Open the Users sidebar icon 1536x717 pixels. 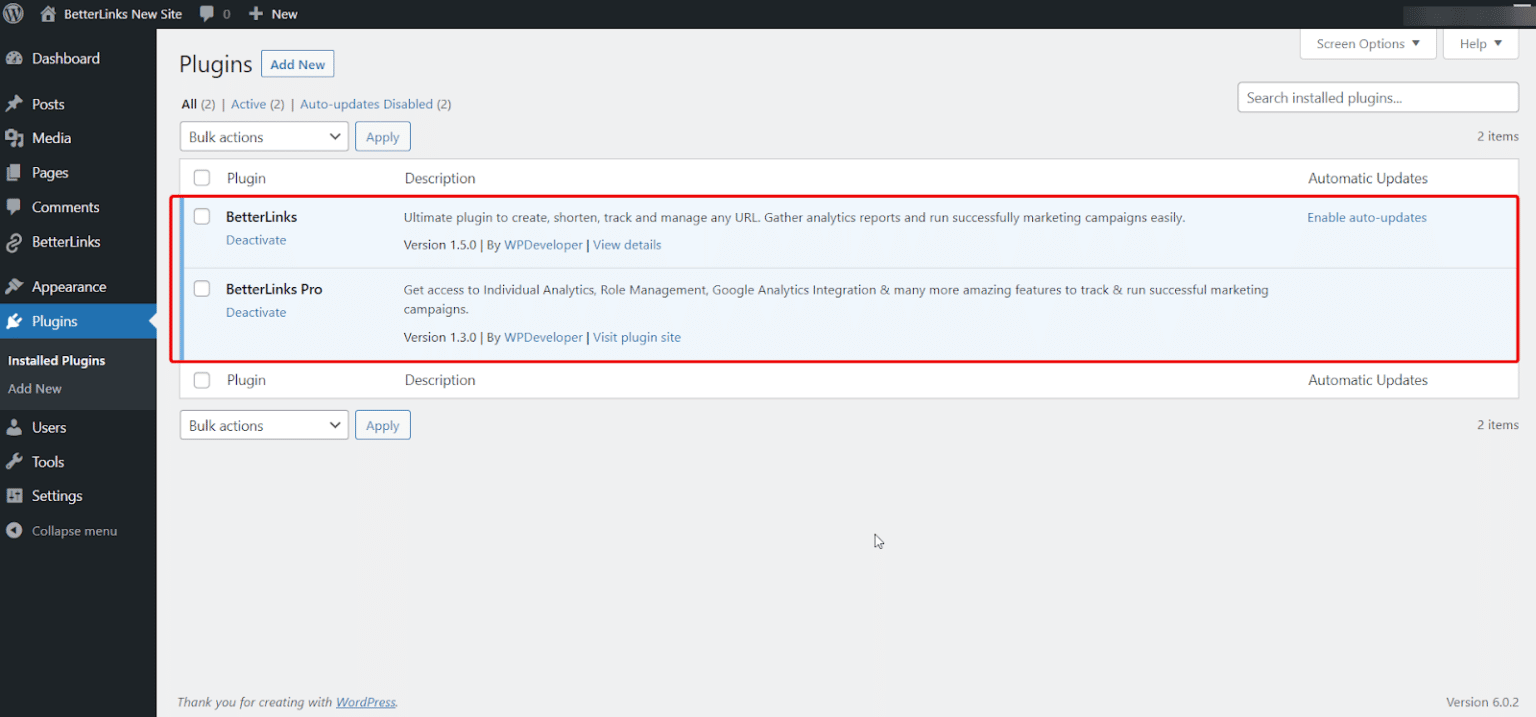point(15,427)
